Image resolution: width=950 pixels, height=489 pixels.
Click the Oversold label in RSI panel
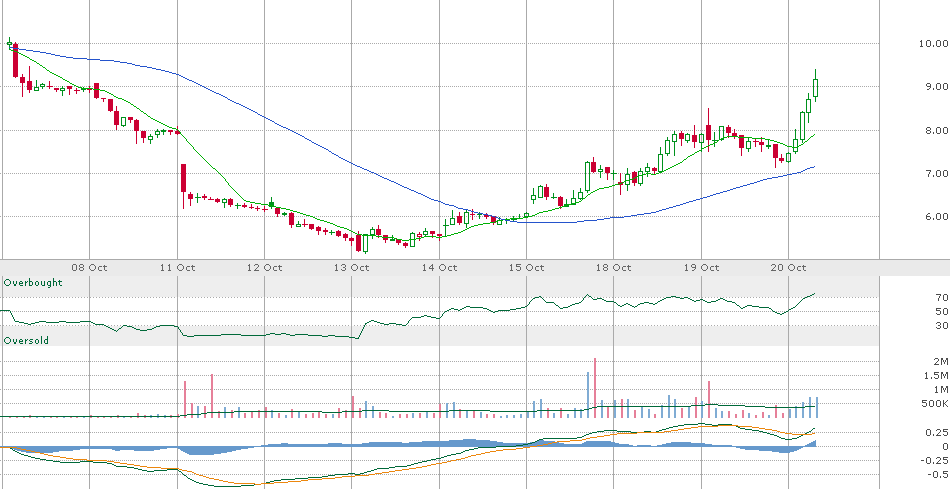[26, 341]
